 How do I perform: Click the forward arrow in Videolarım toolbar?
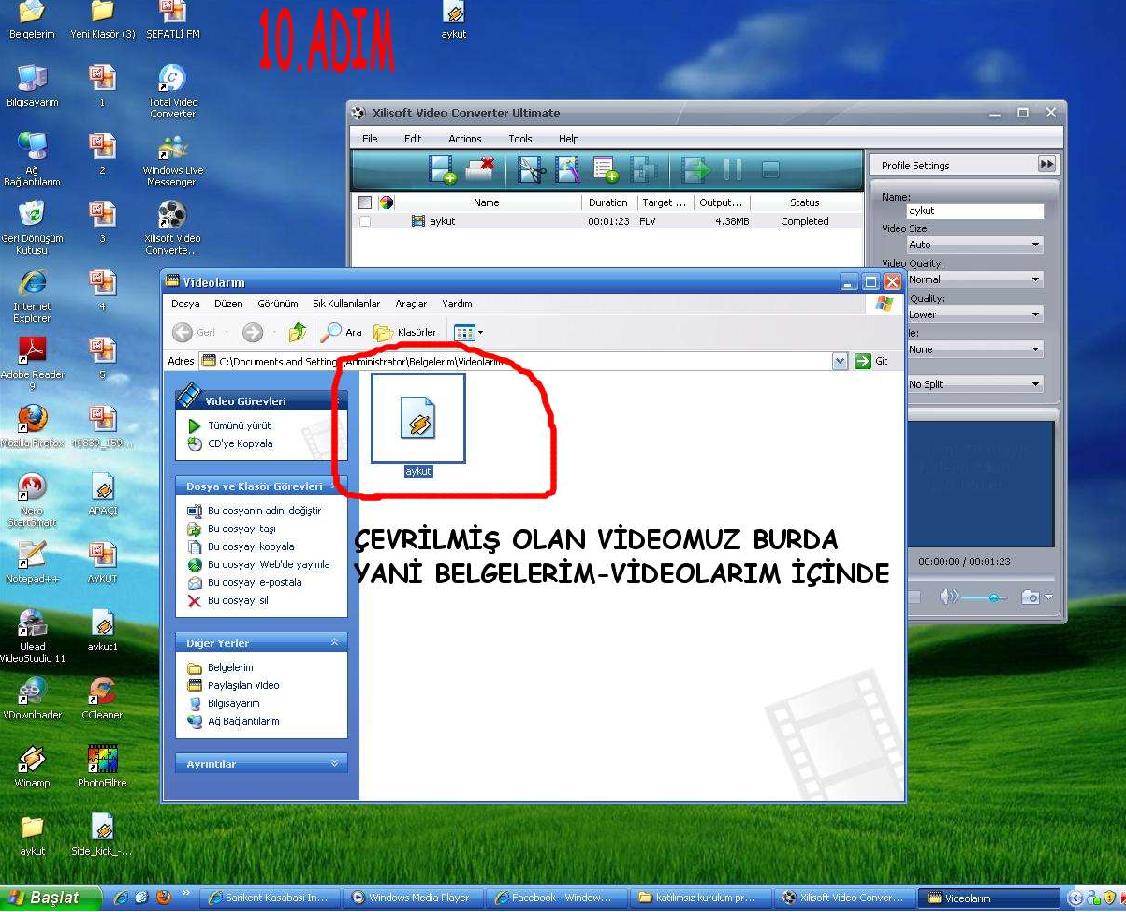coord(252,332)
